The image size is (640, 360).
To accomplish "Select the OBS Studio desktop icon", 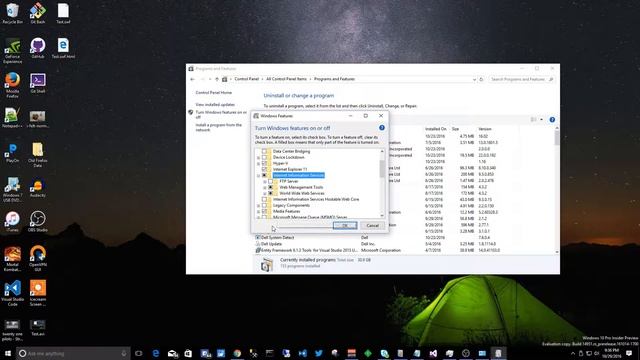I will pos(38,222).
